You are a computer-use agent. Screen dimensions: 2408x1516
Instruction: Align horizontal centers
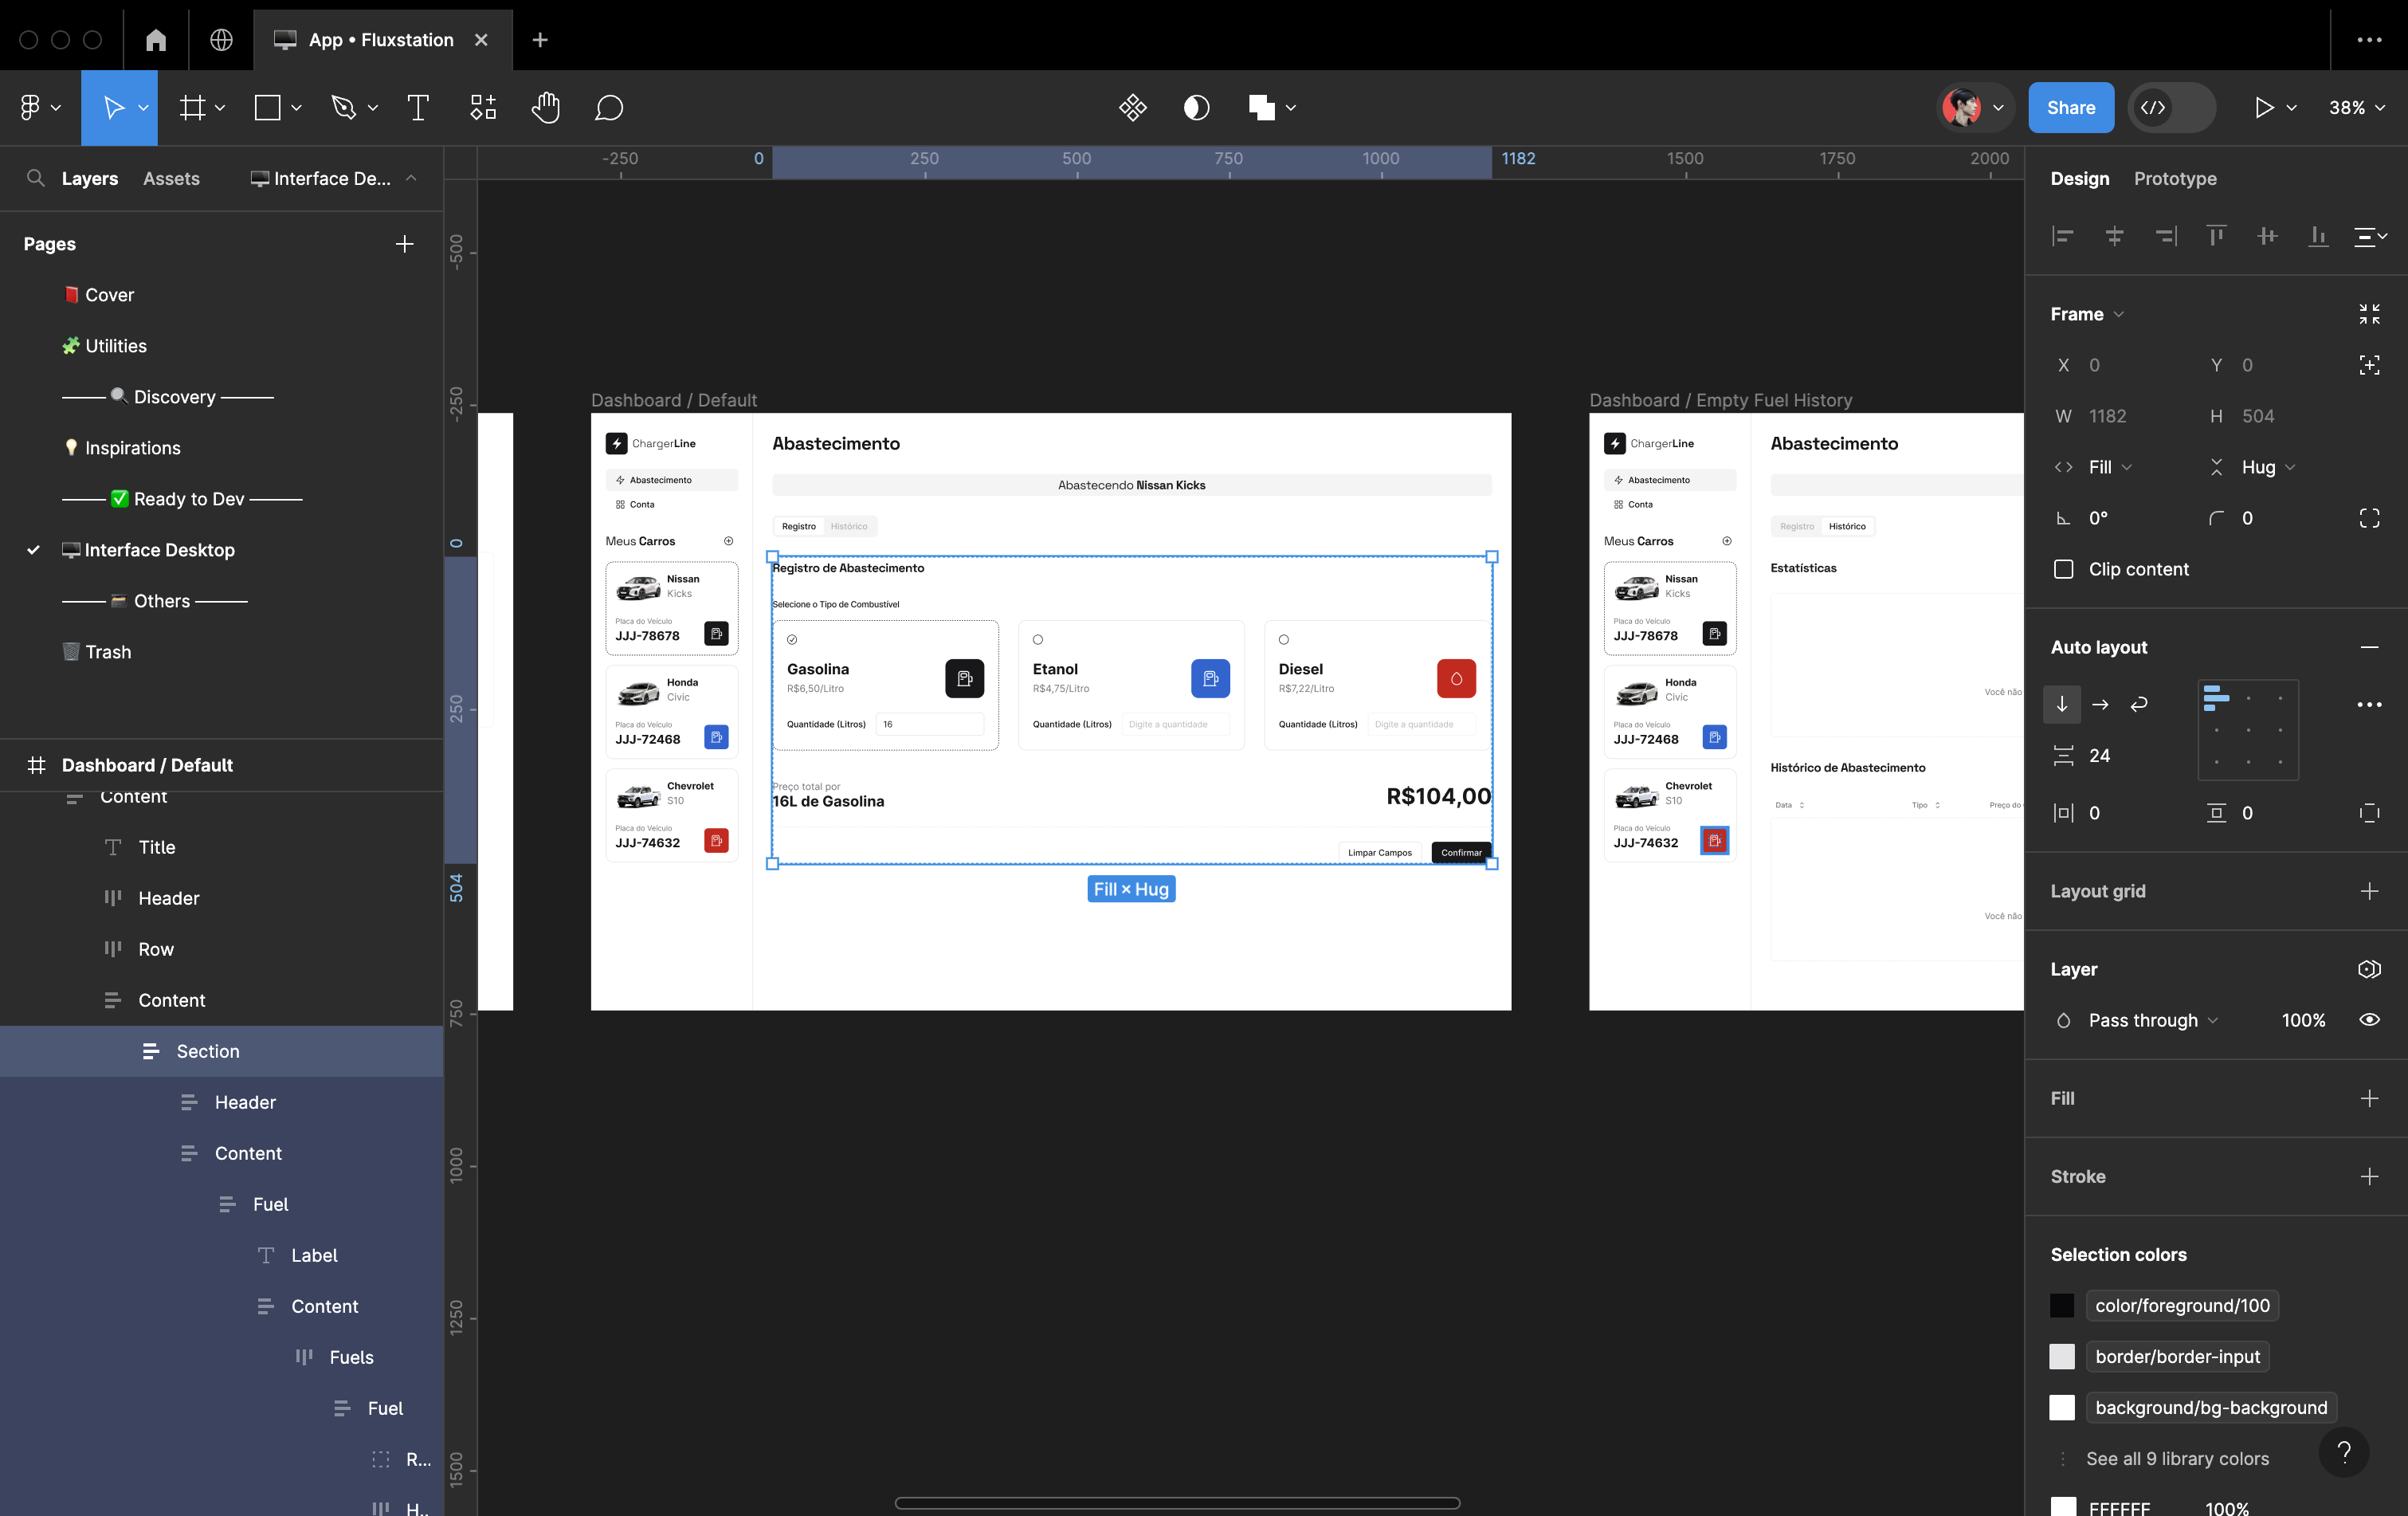point(2114,236)
